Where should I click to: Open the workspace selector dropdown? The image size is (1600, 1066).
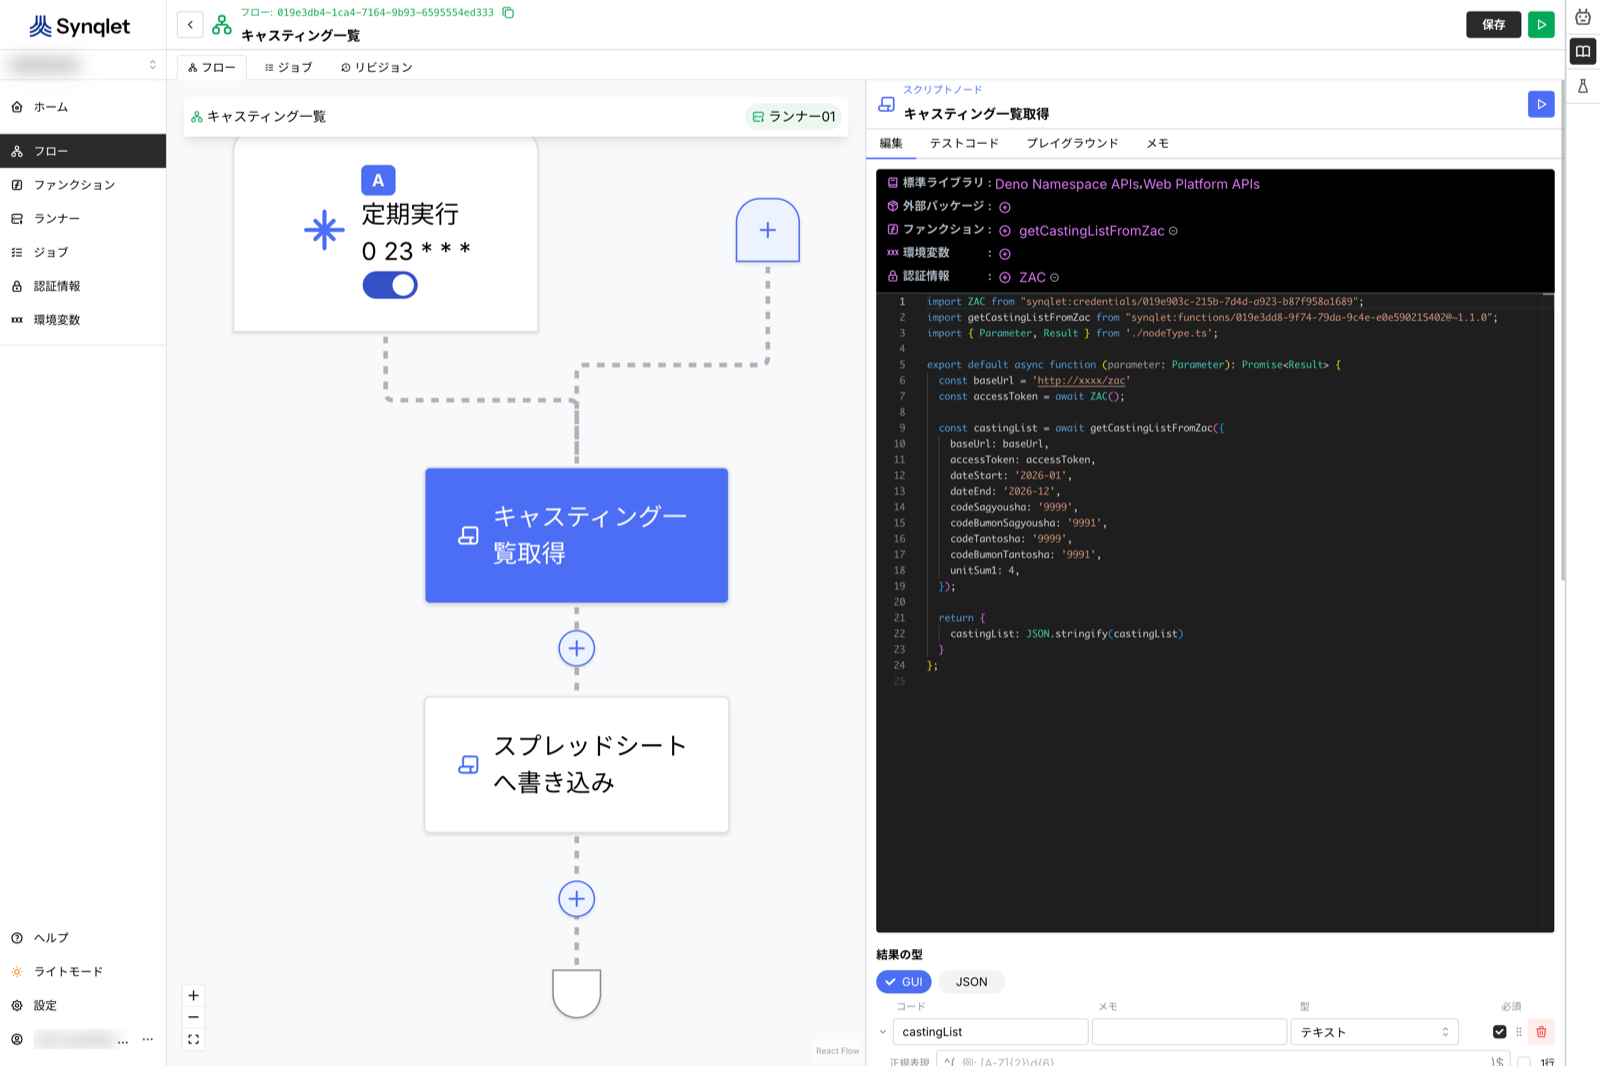(x=83, y=65)
